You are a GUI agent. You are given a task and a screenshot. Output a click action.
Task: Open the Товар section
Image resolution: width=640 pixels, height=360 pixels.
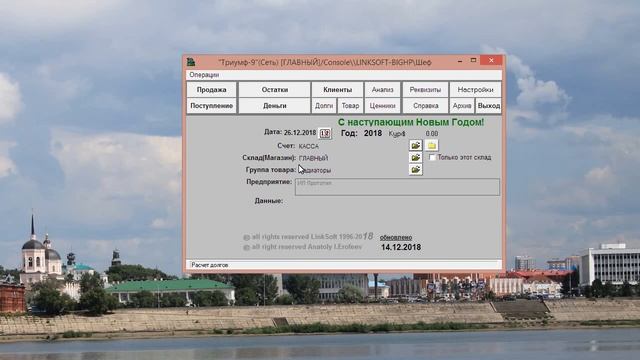(x=350, y=106)
